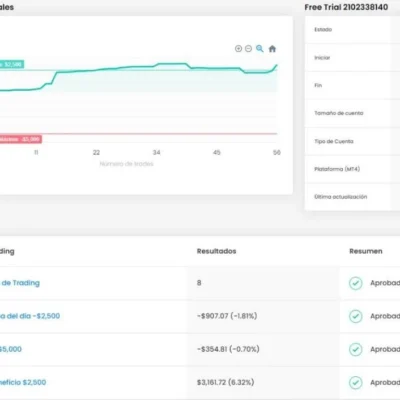Click the chart zoom-out minus icon

coord(248,49)
